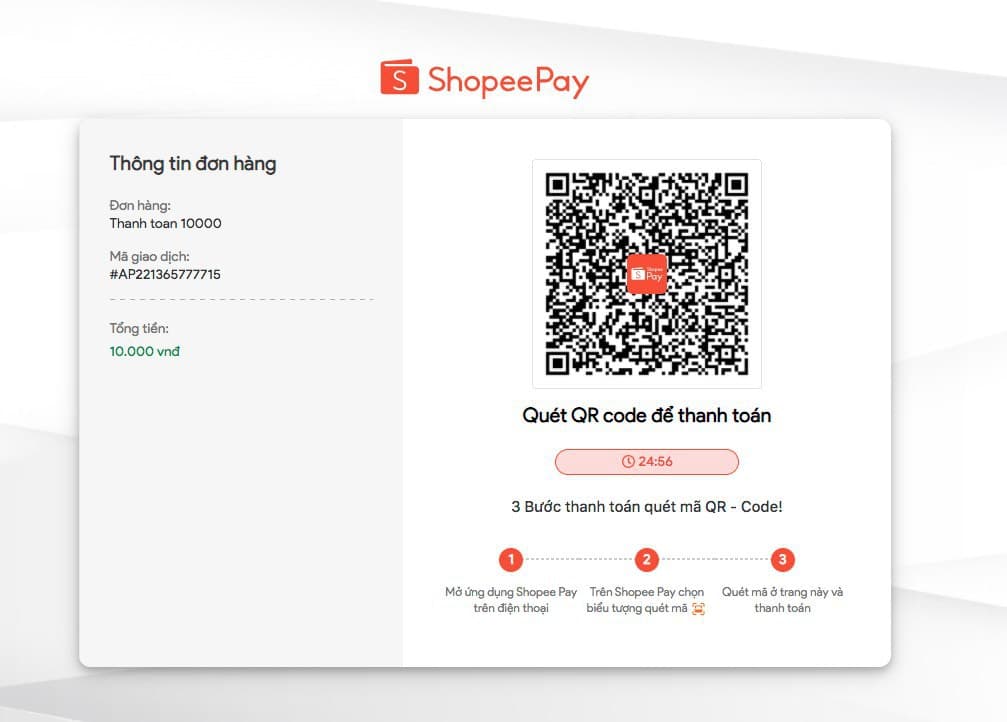
Task: Click the clock icon in the countdown
Action: tap(628, 461)
